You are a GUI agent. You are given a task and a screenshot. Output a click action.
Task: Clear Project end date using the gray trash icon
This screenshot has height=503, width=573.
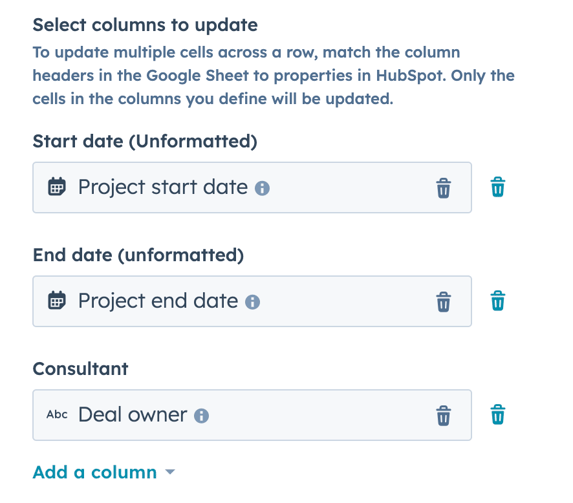443,302
